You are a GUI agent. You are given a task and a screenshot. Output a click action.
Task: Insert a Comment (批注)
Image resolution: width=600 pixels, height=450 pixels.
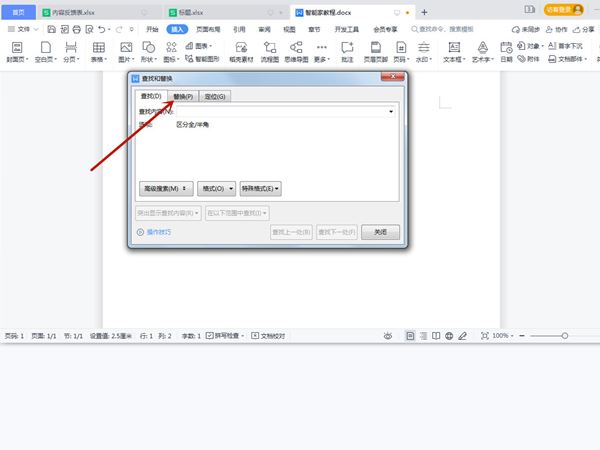click(x=347, y=52)
